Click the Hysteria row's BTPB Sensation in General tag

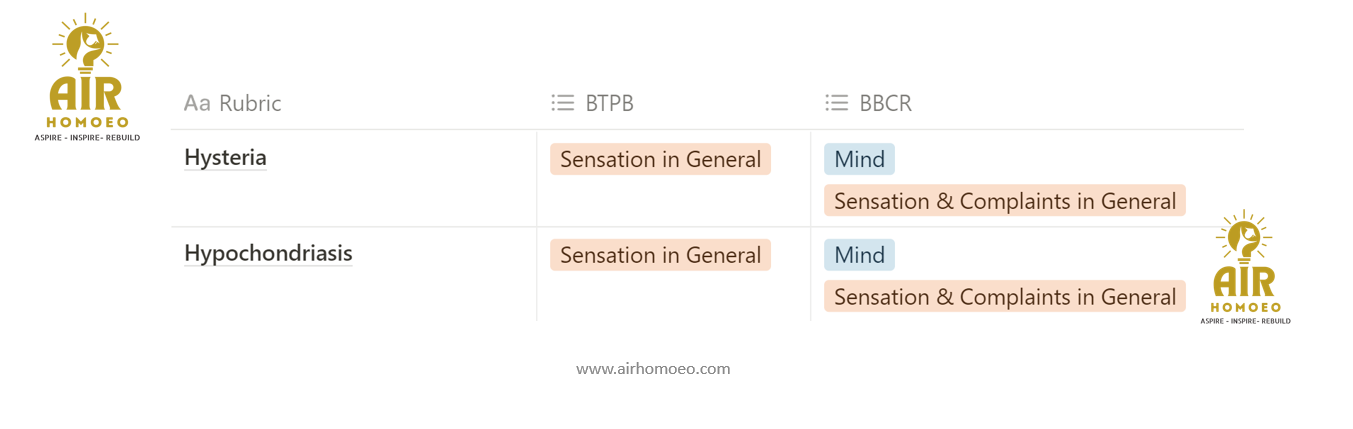(660, 159)
